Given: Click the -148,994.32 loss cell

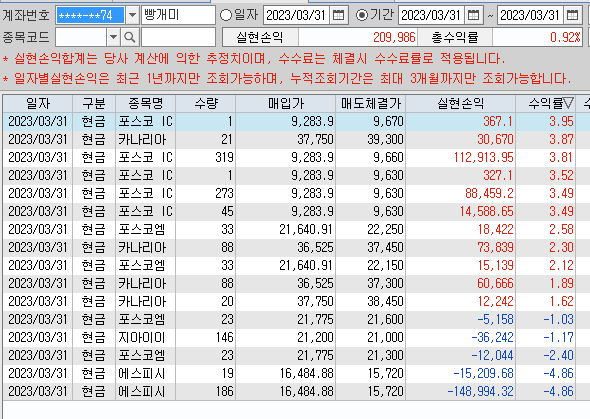Looking at the screenshot, I should [461, 392].
